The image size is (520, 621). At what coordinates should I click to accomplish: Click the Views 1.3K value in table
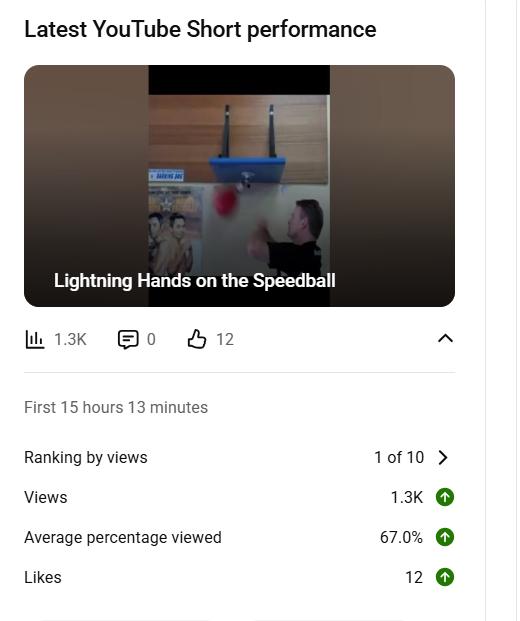tap(407, 497)
